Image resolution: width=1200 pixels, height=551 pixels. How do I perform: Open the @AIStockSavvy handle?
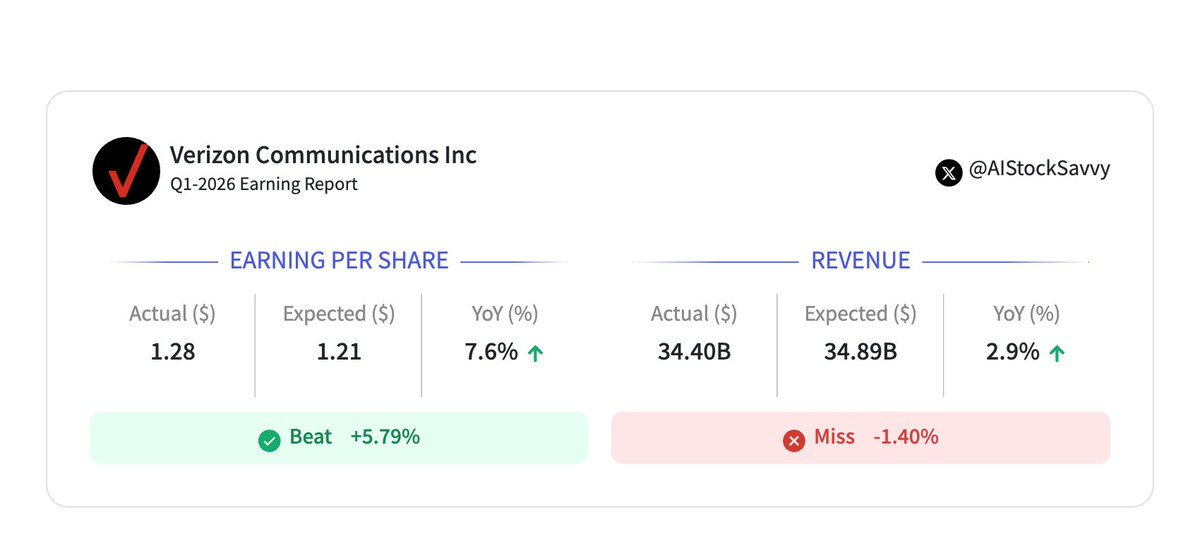1040,169
